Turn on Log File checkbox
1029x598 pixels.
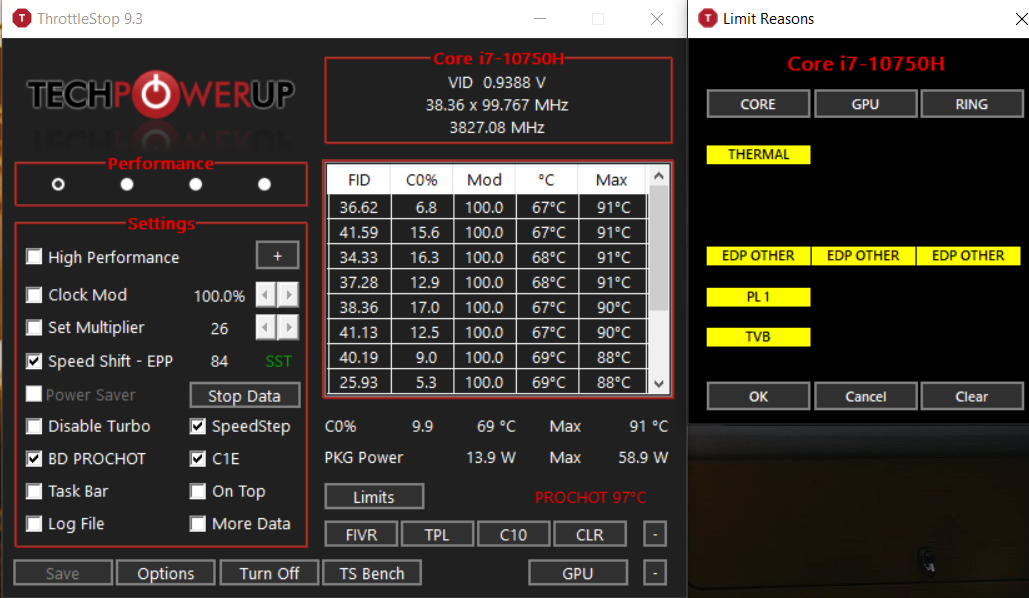point(33,523)
